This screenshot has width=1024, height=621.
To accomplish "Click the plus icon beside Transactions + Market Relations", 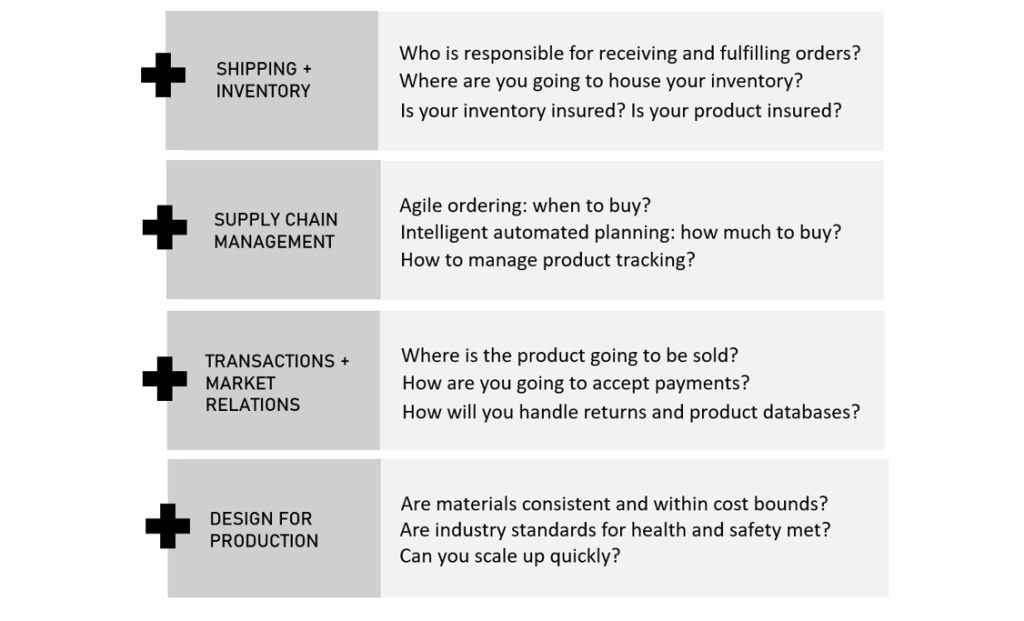I will (165, 379).
